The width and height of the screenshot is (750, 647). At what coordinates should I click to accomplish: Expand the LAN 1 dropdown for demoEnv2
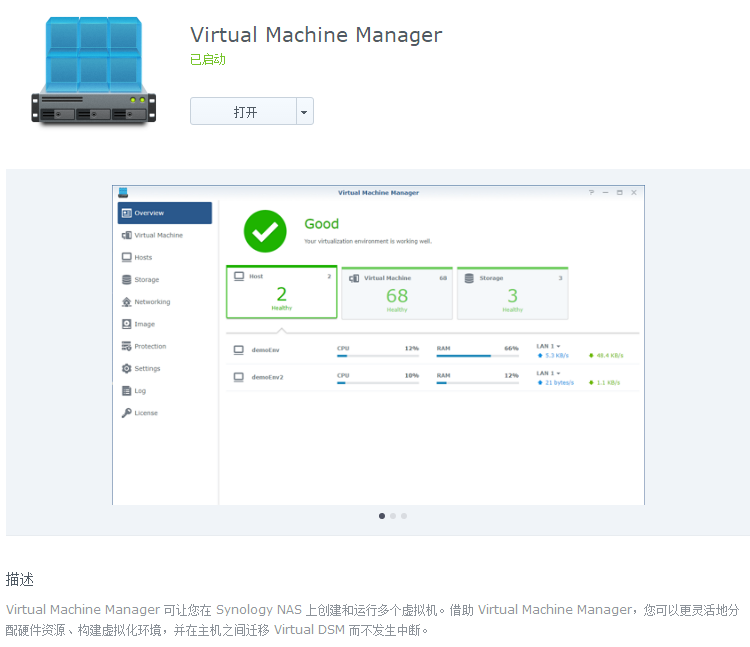558,373
